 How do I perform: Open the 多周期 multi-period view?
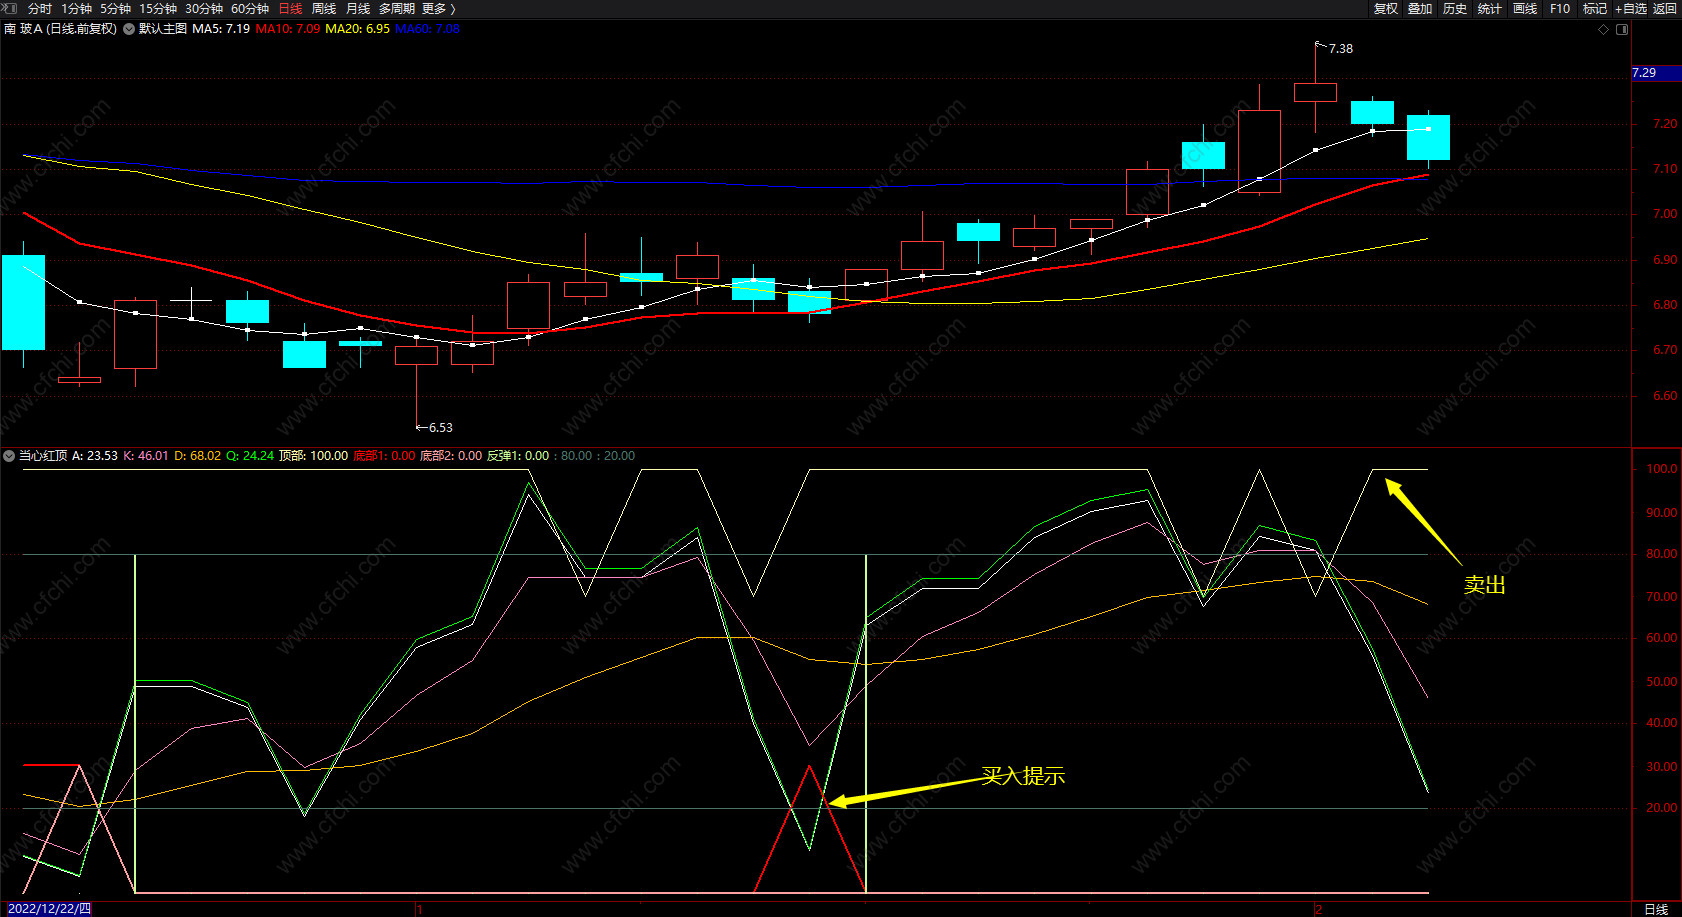click(396, 8)
